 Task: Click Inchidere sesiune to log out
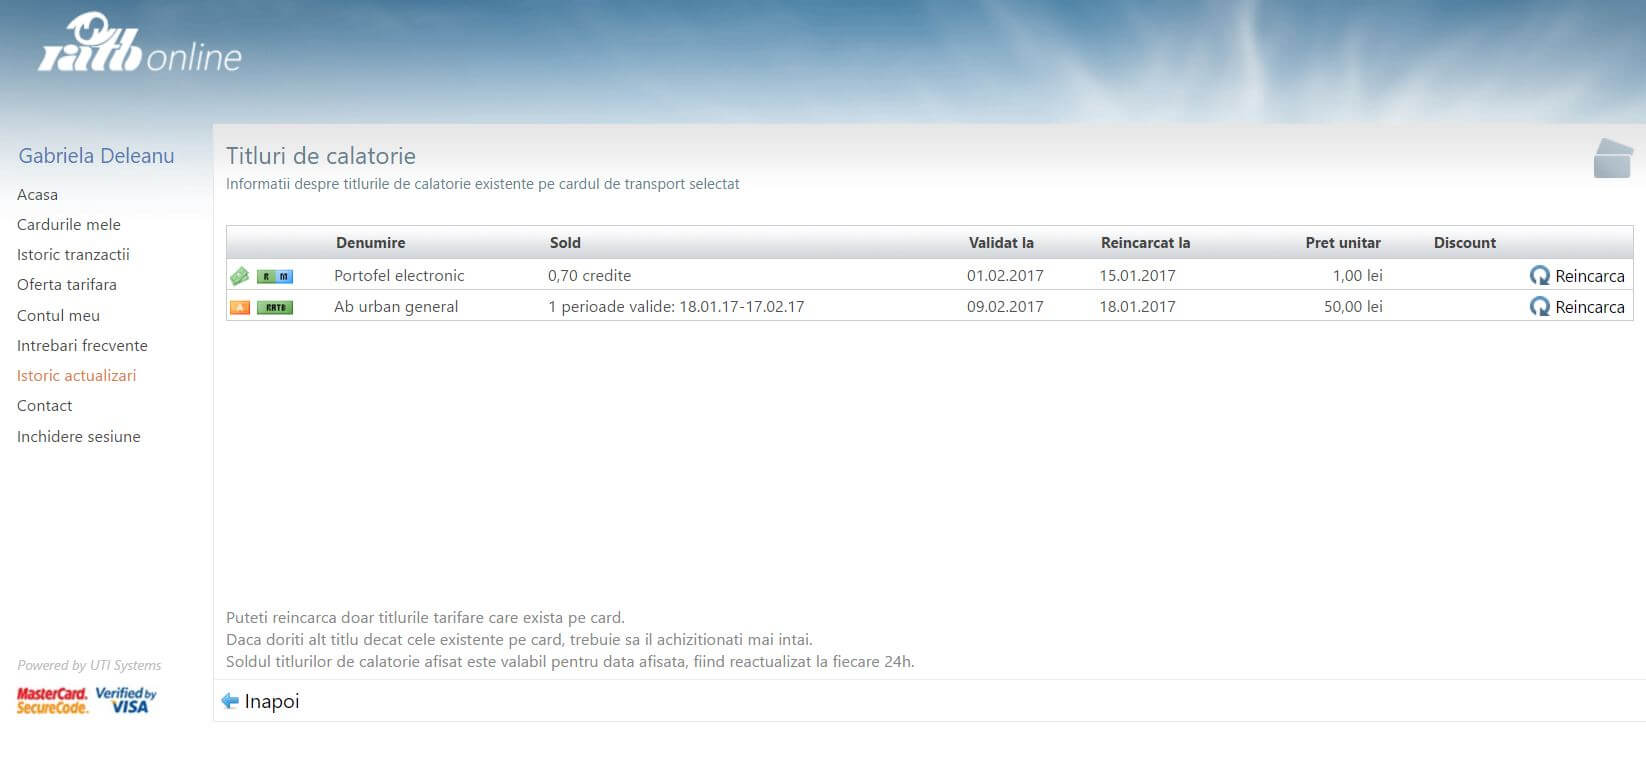pyautogui.click(x=79, y=437)
